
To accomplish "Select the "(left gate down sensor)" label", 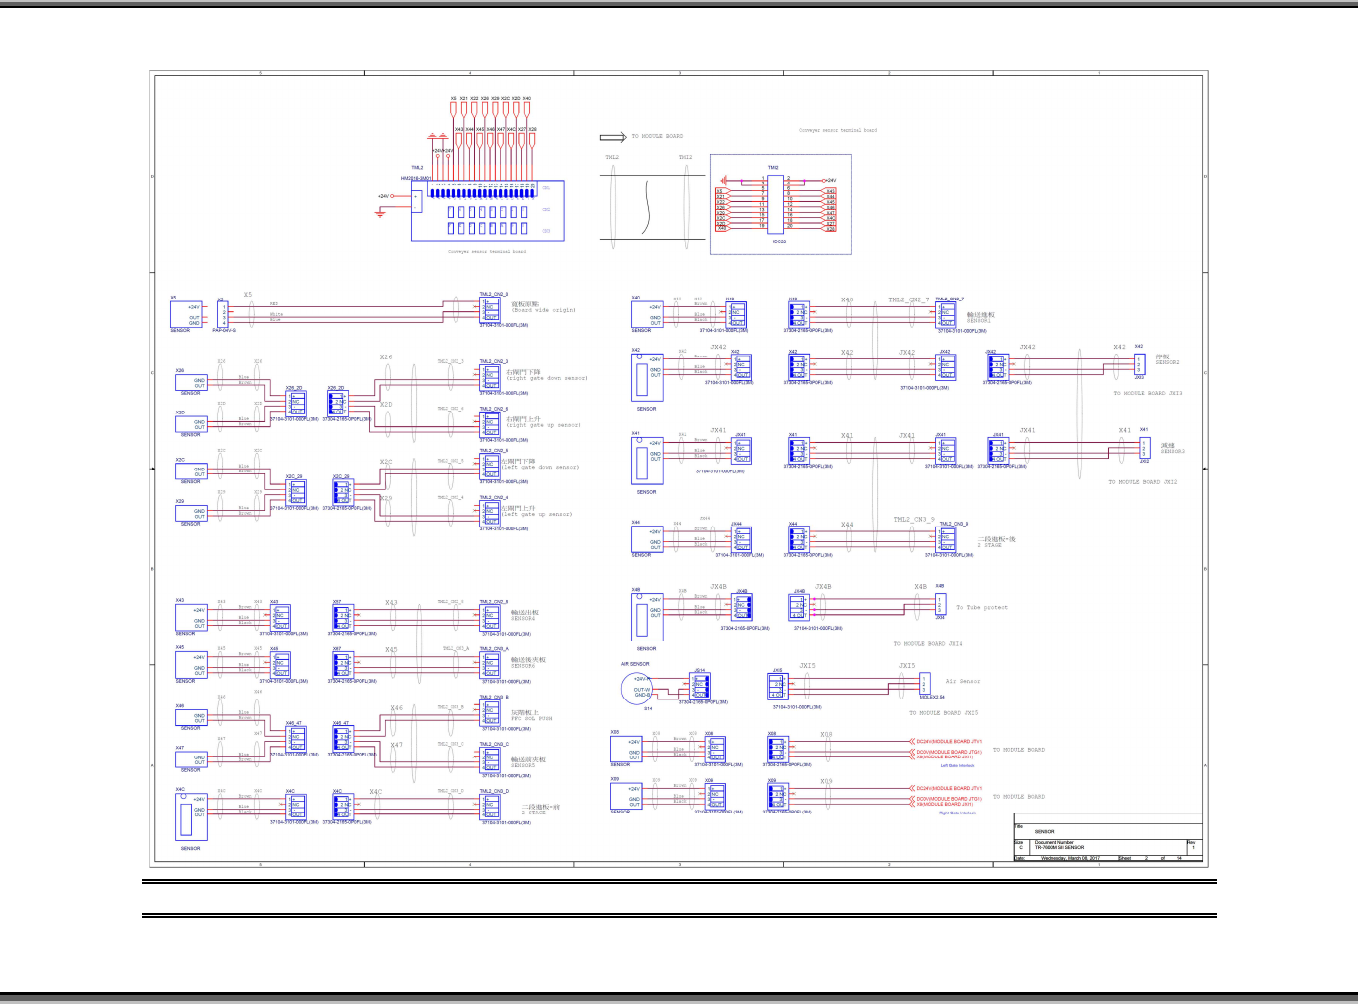I will pos(540,467).
